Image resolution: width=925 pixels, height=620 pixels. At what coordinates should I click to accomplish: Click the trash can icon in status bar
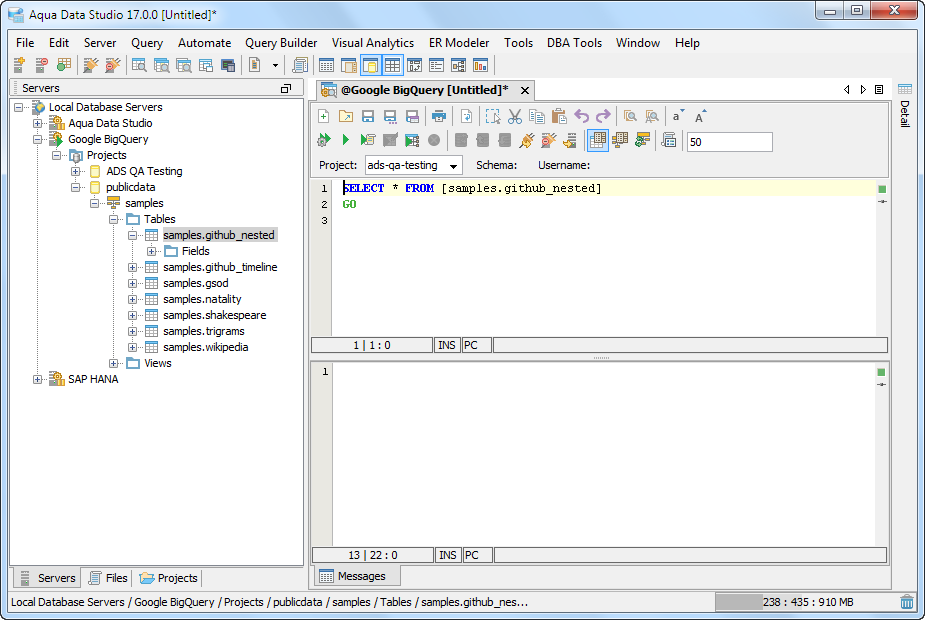(x=907, y=602)
